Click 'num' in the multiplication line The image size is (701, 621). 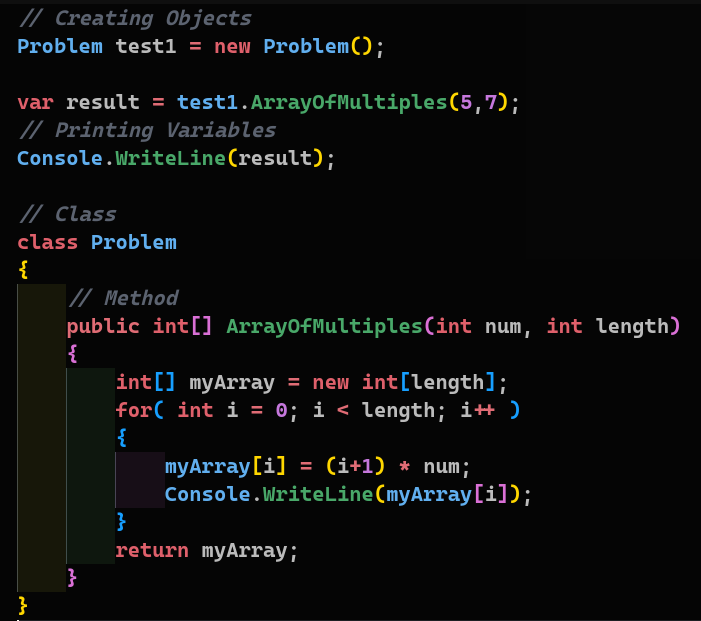[441, 467]
